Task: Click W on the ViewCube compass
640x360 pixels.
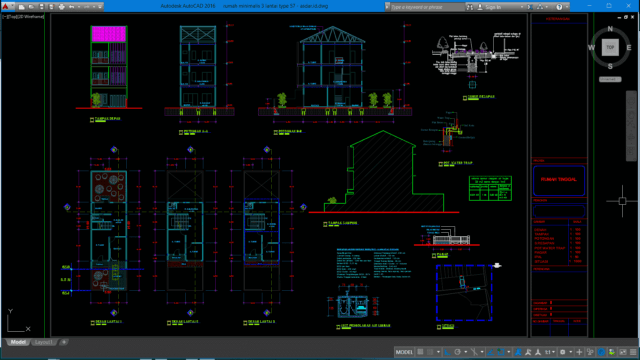Action: [591, 48]
